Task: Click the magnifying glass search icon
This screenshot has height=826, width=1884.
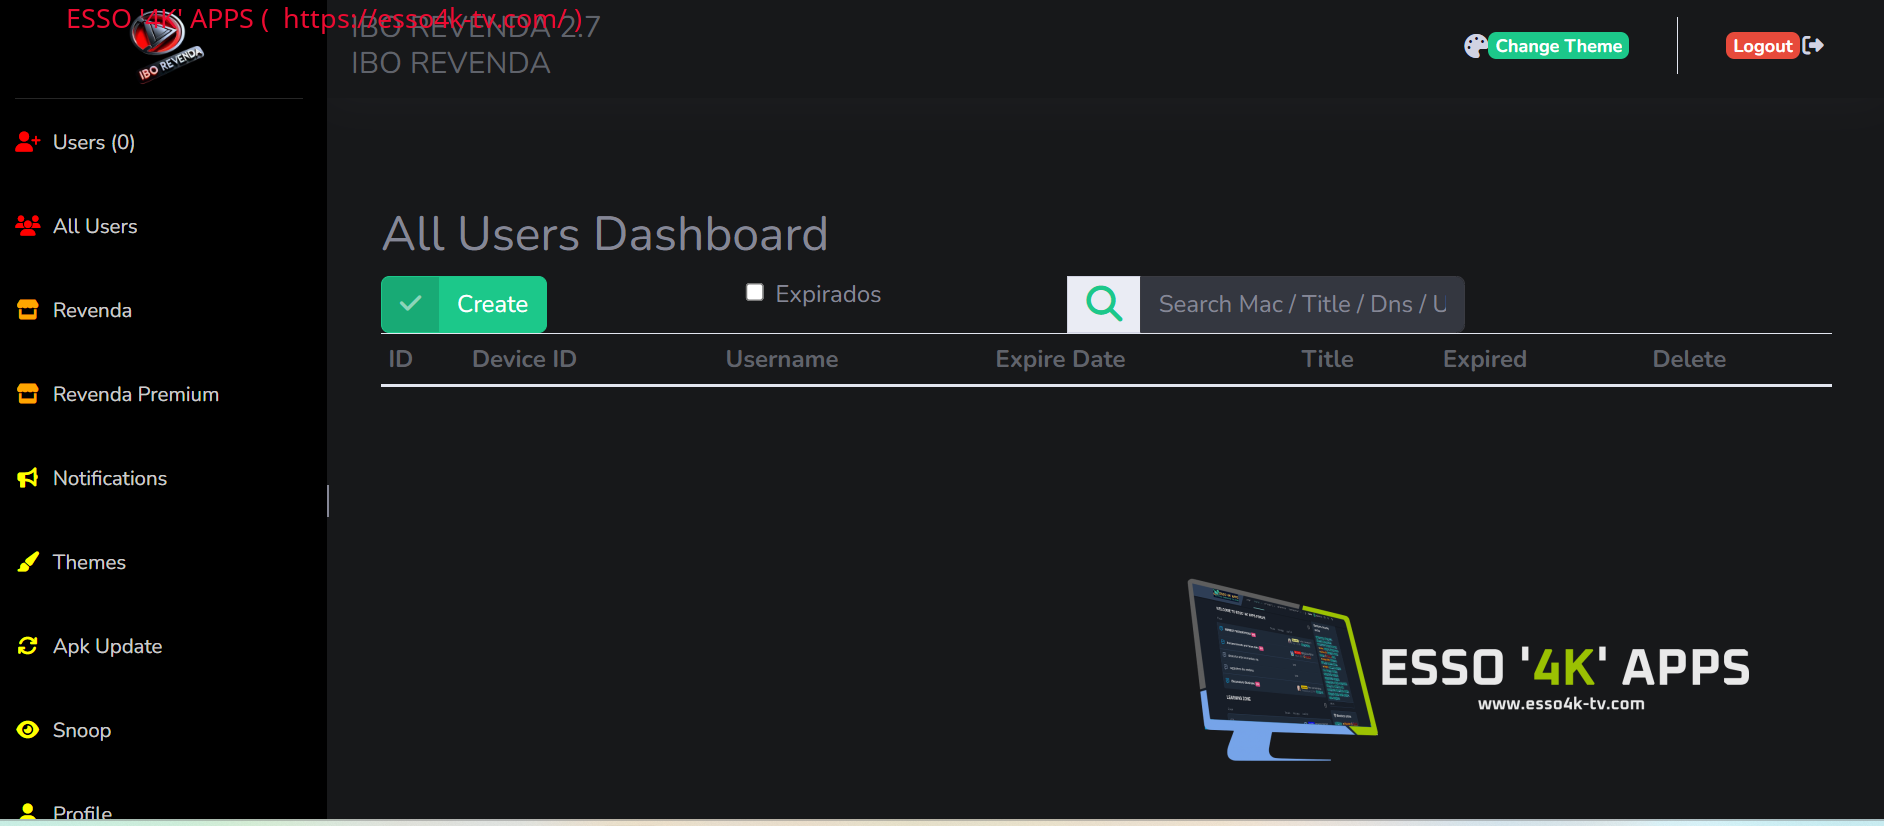Action: tap(1104, 304)
